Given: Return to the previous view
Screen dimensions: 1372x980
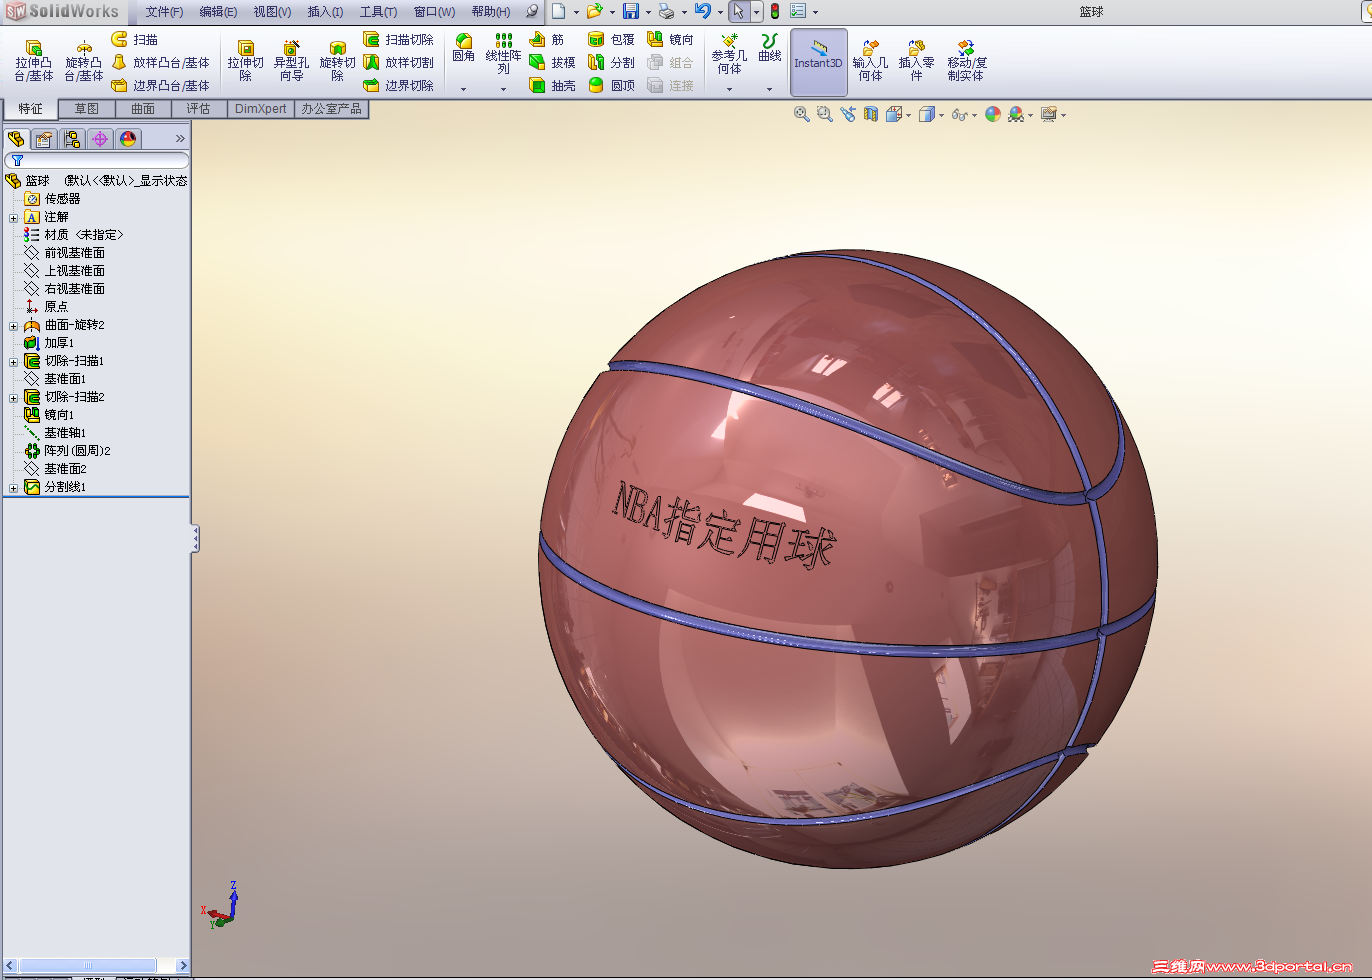Looking at the screenshot, I should coord(848,114).
